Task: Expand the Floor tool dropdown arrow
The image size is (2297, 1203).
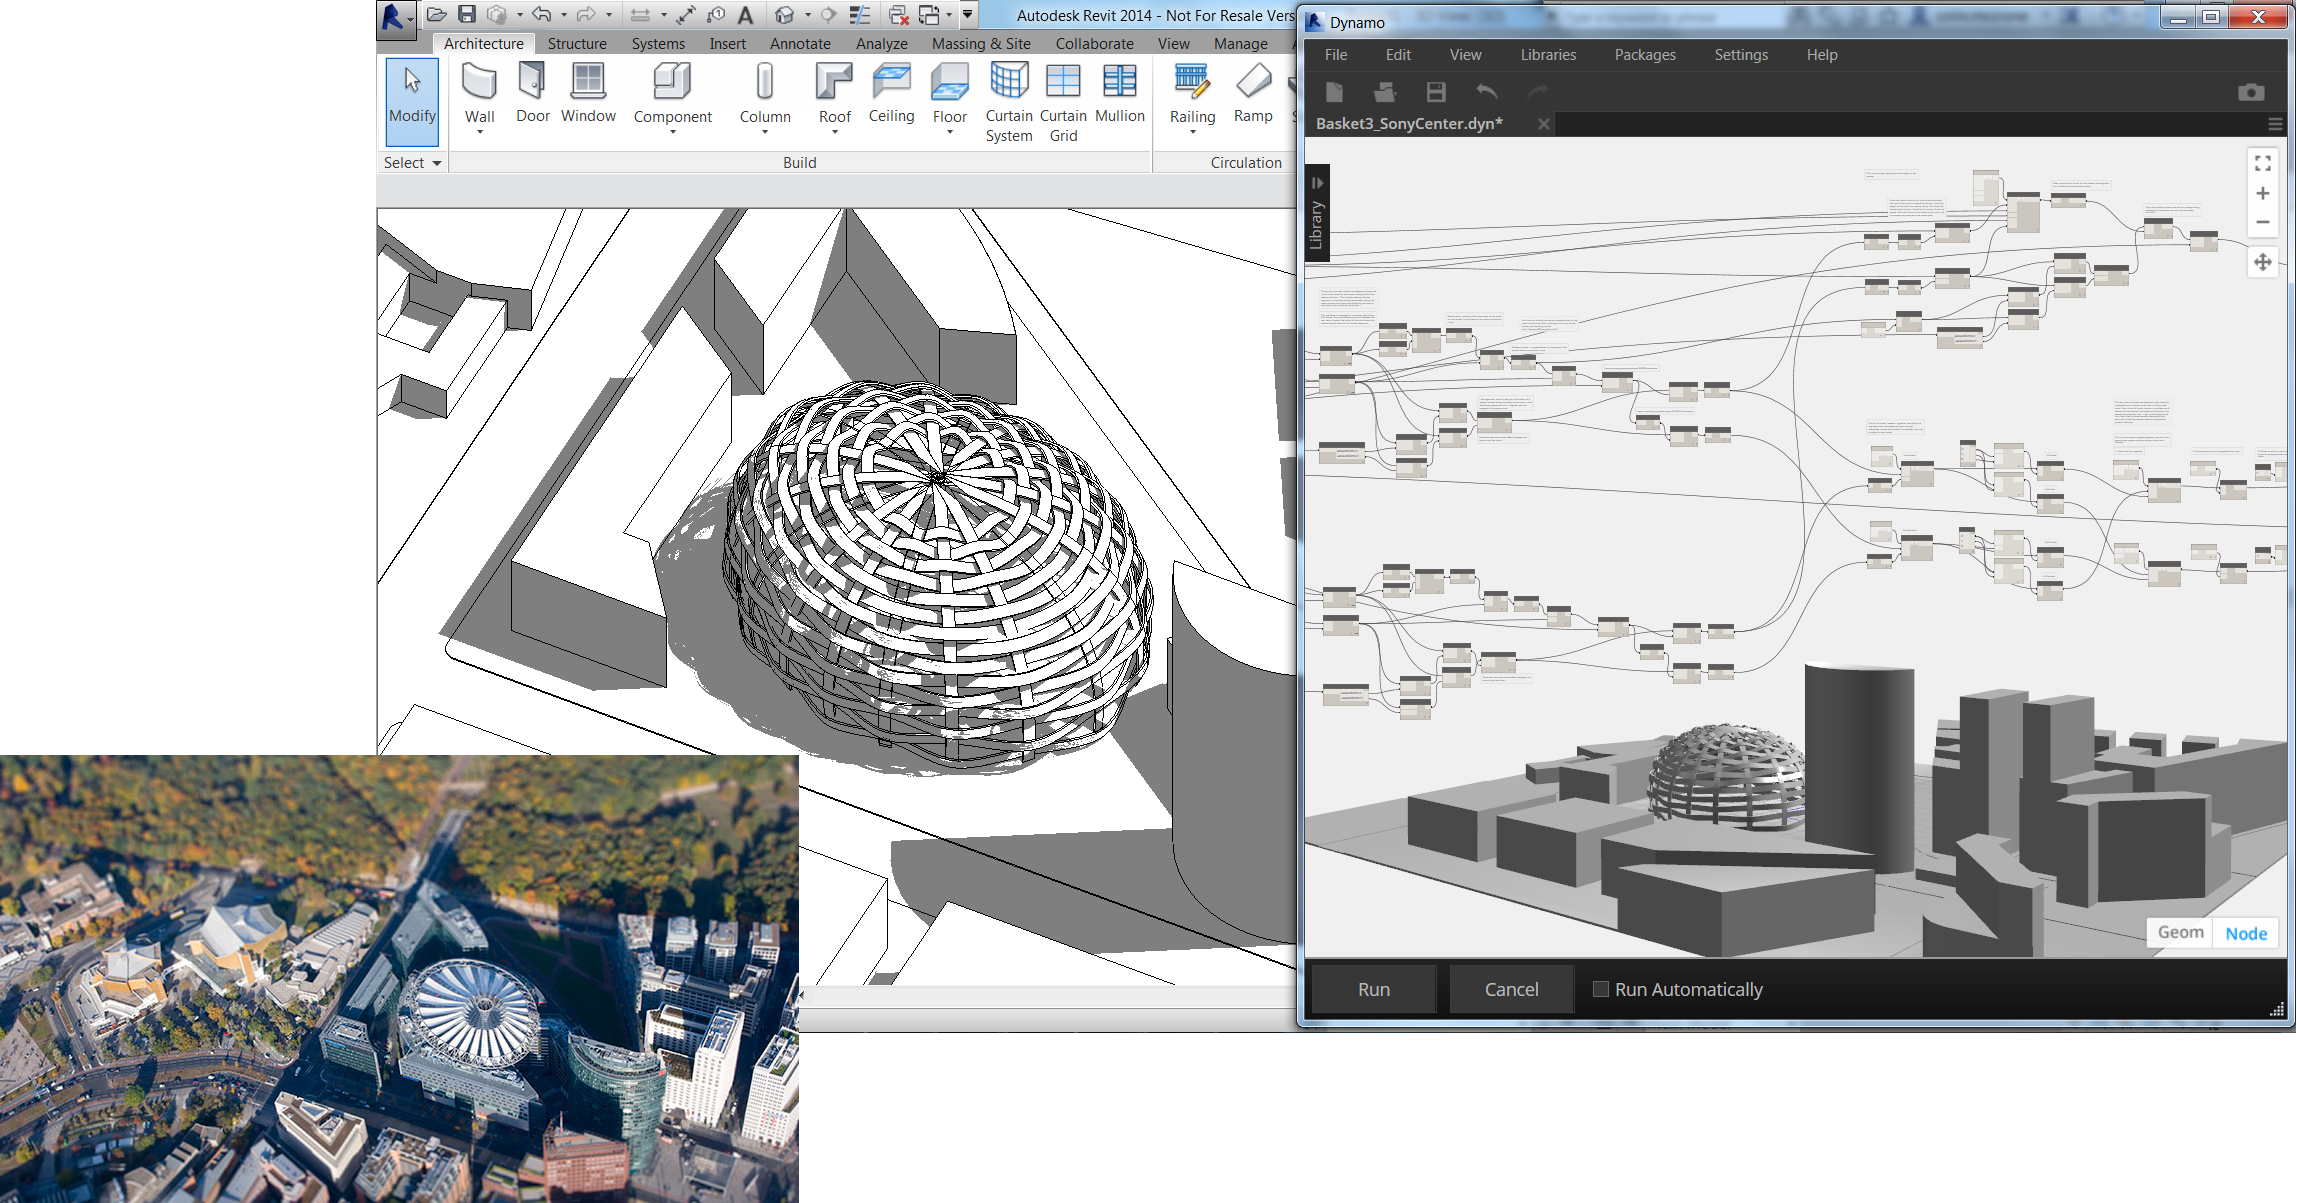Action: [950, 132]
